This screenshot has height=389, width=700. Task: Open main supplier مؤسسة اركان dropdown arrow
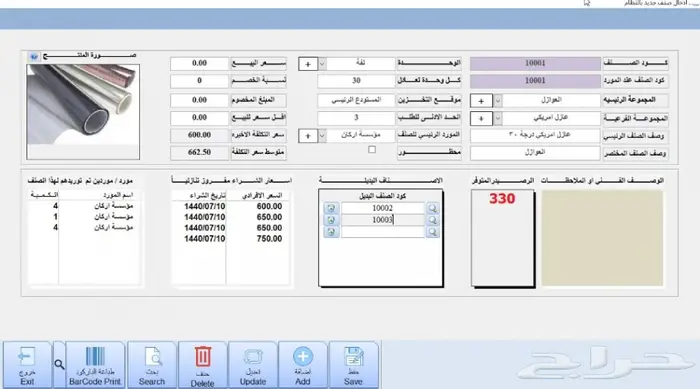pos(322,136)
